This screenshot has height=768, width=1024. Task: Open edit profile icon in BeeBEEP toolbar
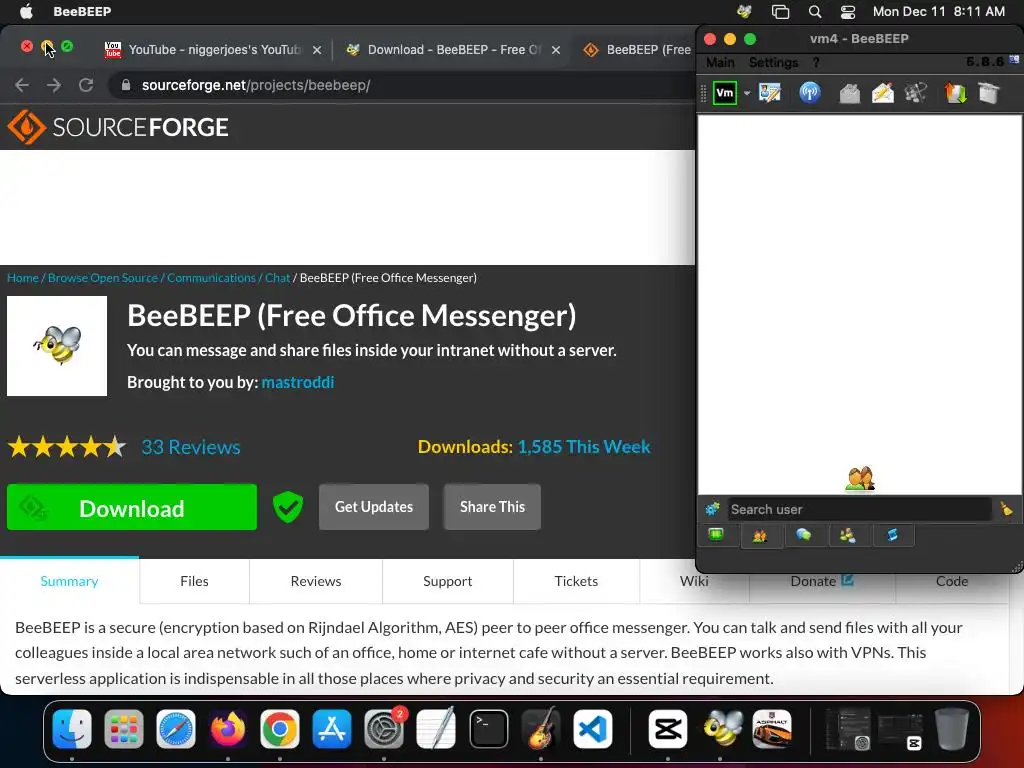(770, 93)
